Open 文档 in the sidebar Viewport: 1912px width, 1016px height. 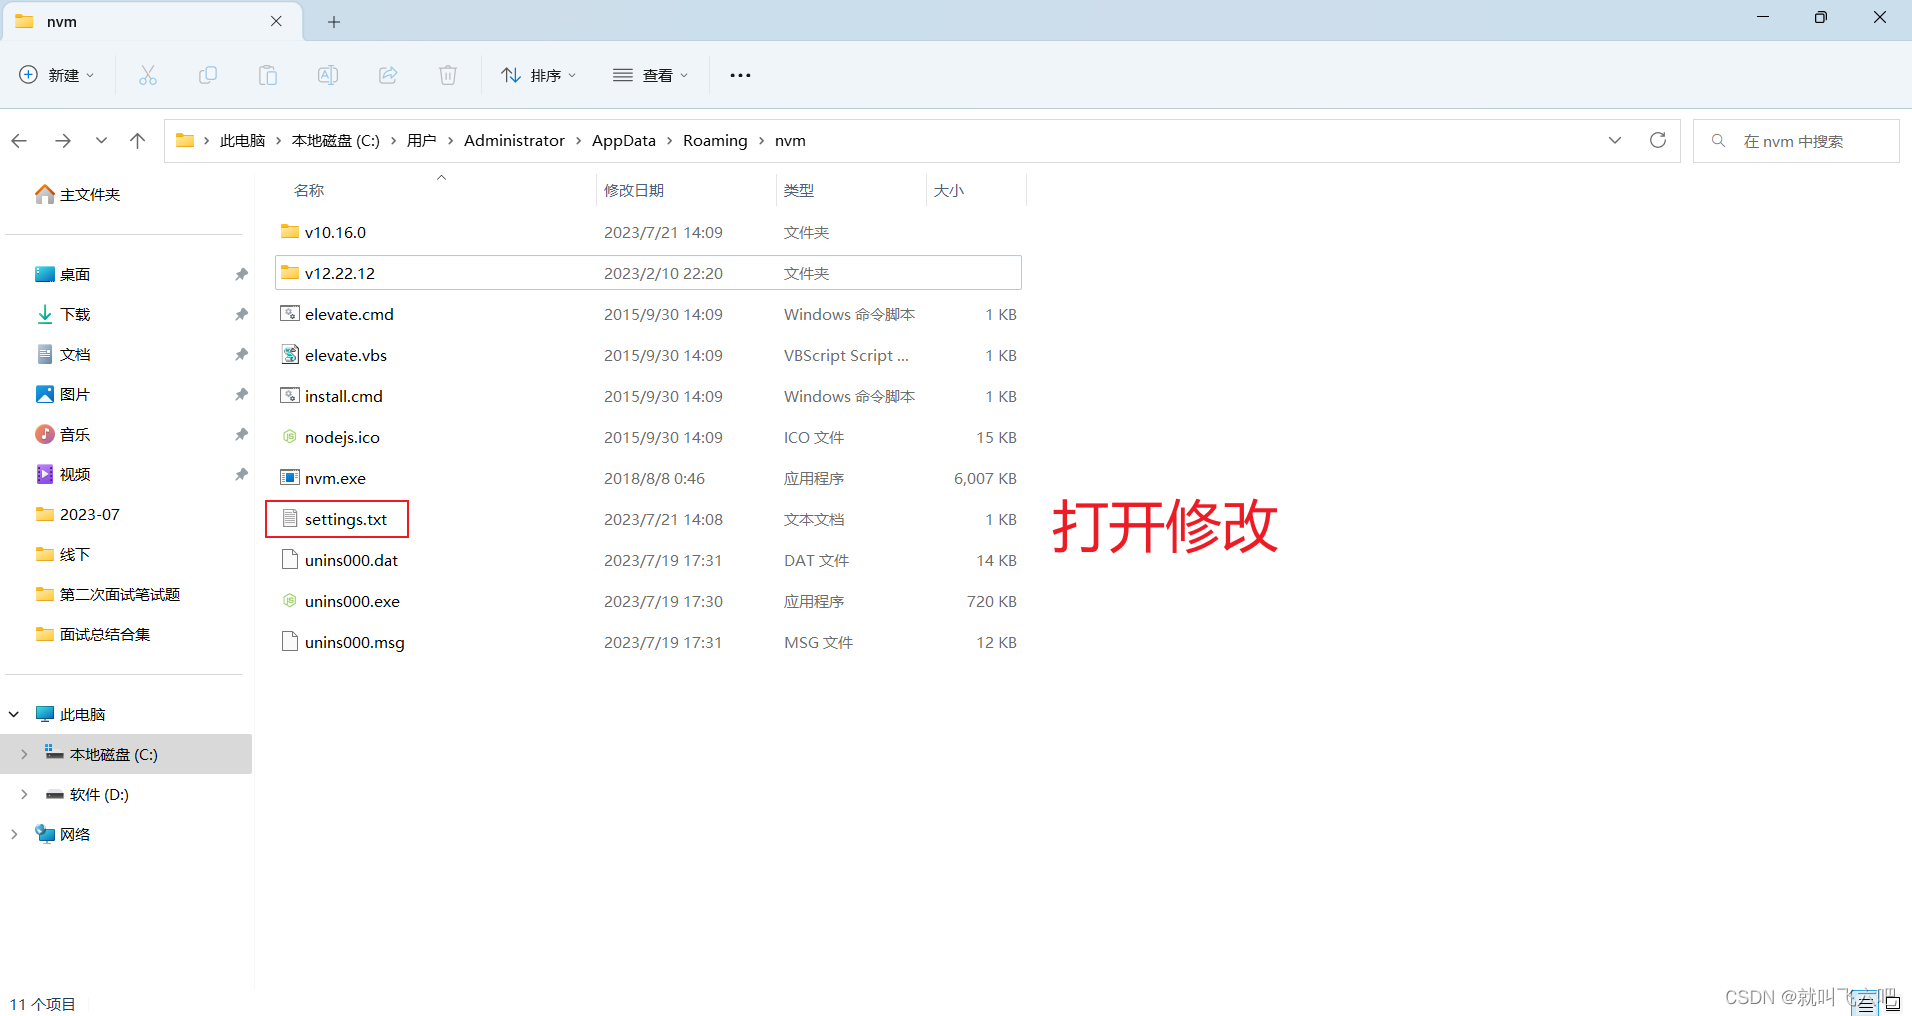[62, 354]
